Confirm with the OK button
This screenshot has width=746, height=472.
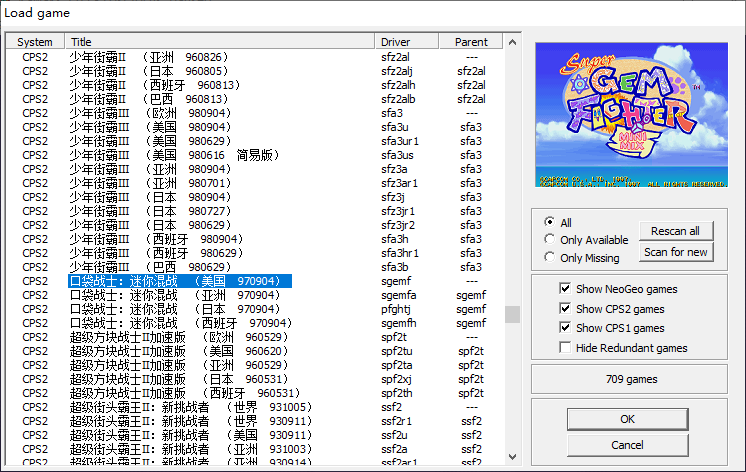(x=627, y=418)
